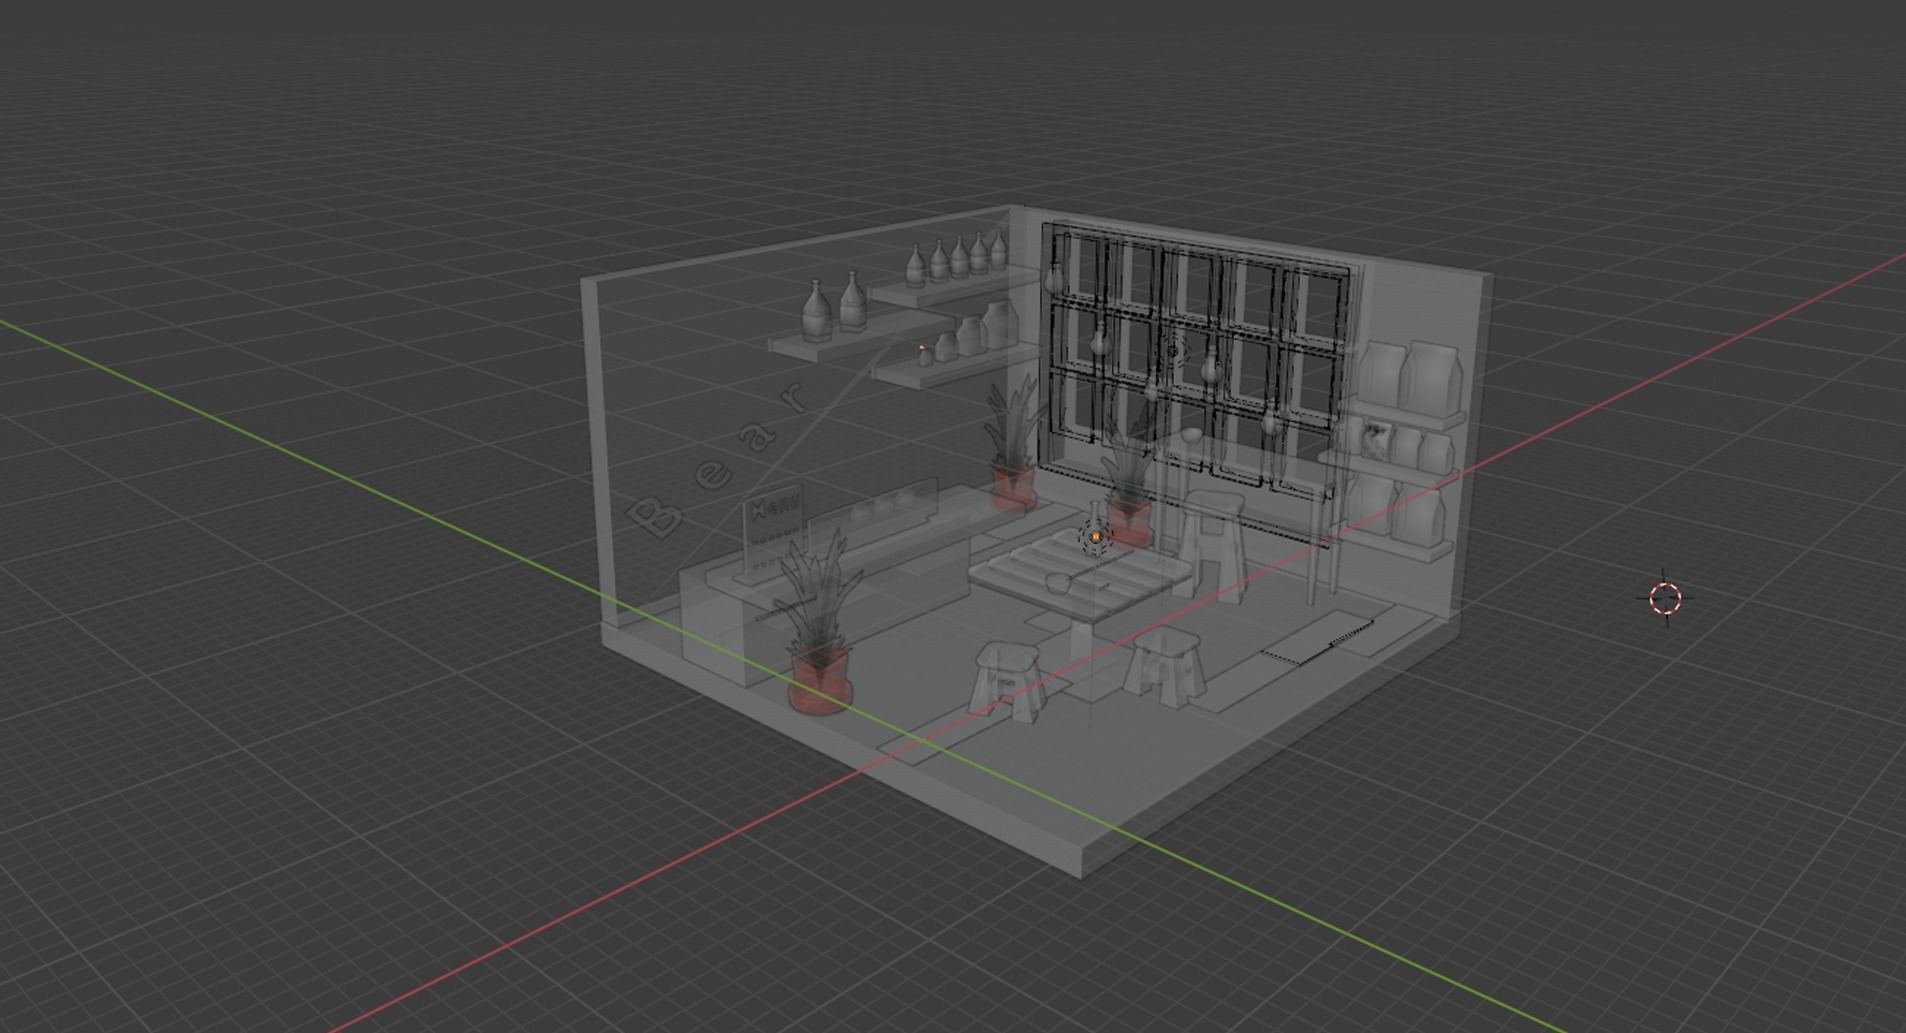Select the potted plant under the wall shelves

click(1012, 445)
